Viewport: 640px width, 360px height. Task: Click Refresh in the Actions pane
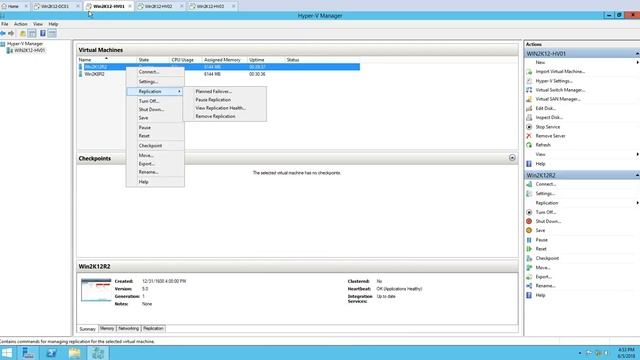tap(542, 145)
